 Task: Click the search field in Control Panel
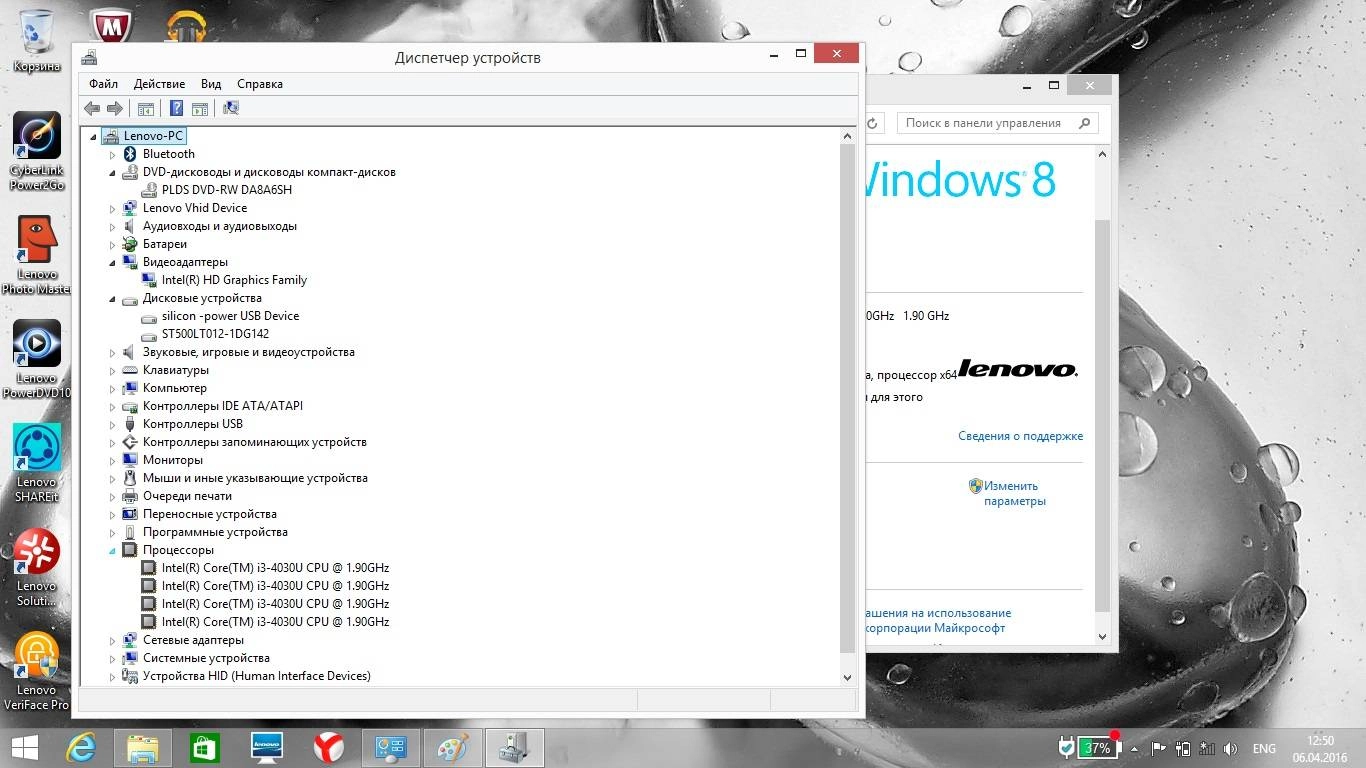pos(997,123)
